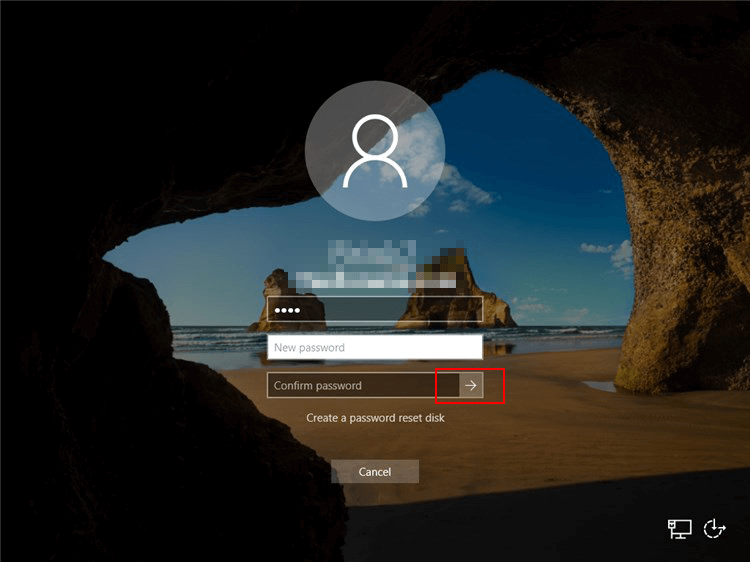The width and height of the screenshot is (750, 562).
Task: Open the Create a password reset disk link
Action: click(x=375, y=418)
